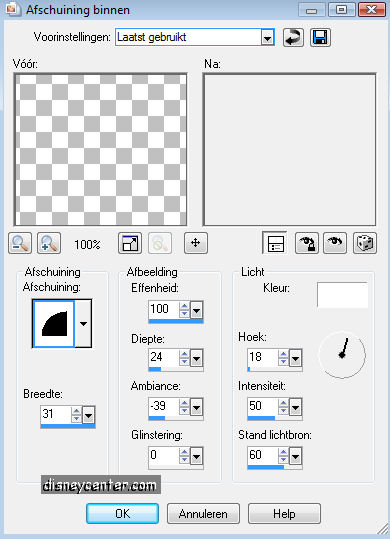Image resolution: width=390 pixels, height=539 pixels.
Task: Open the Voorinstellingen preset dropdown
Action: tap(267, 37)
